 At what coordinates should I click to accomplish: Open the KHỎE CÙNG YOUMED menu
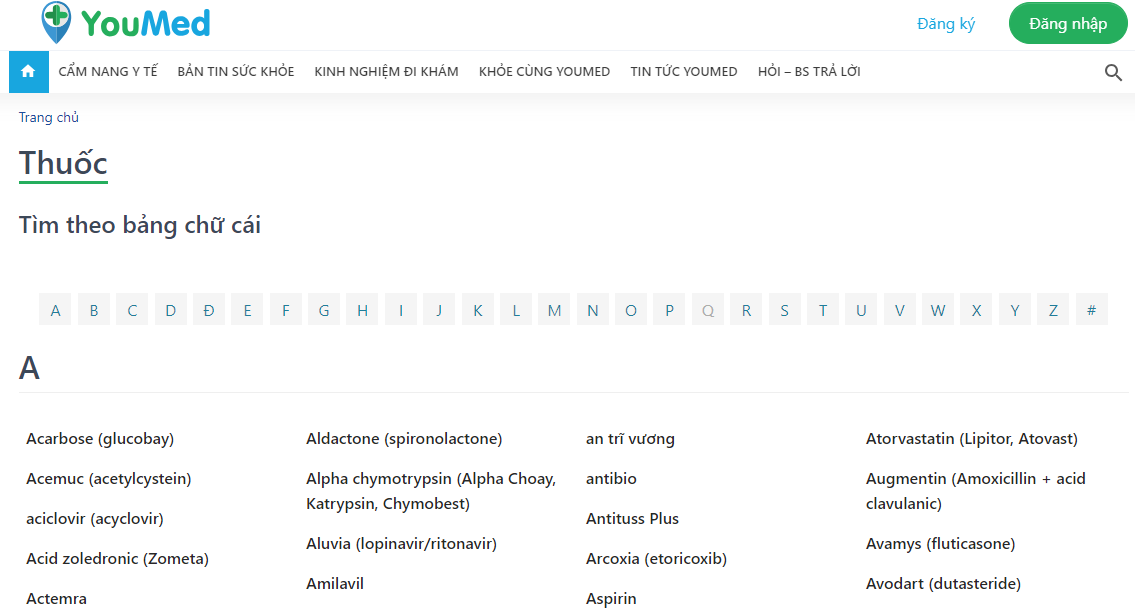pyautogui.click(x=544, y=72)
